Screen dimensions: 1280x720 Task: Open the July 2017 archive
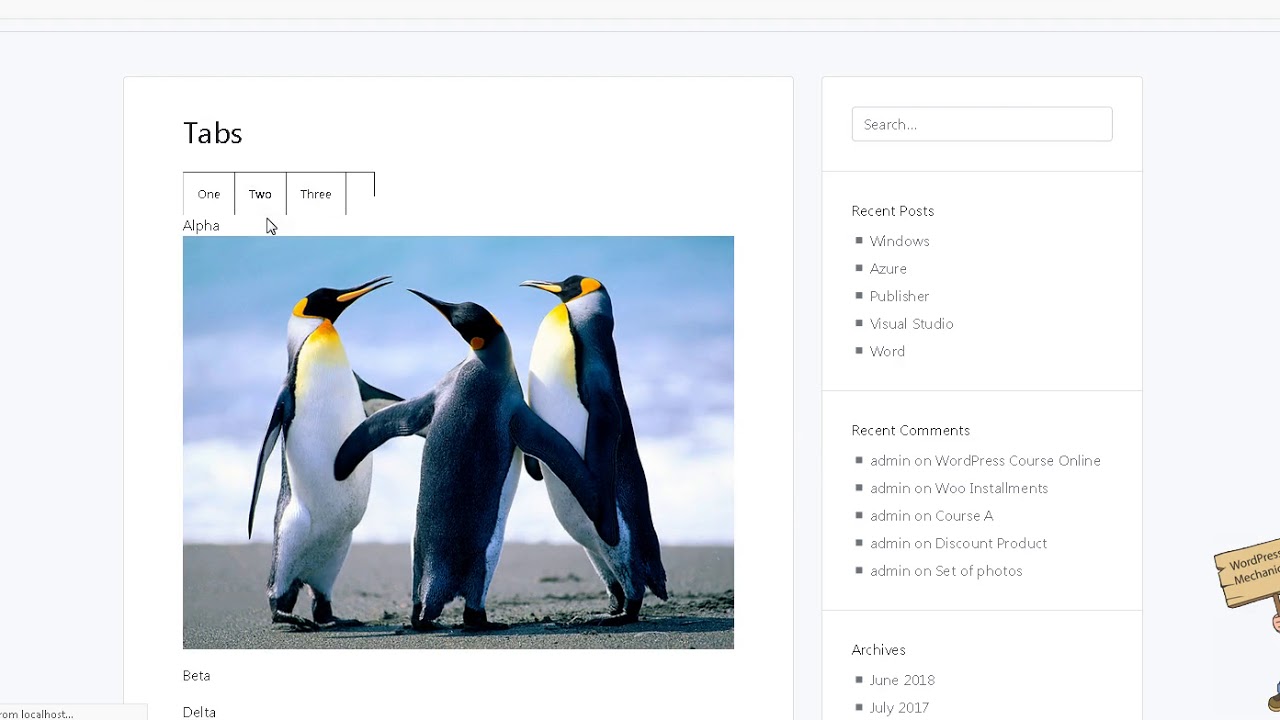[899, 707]
